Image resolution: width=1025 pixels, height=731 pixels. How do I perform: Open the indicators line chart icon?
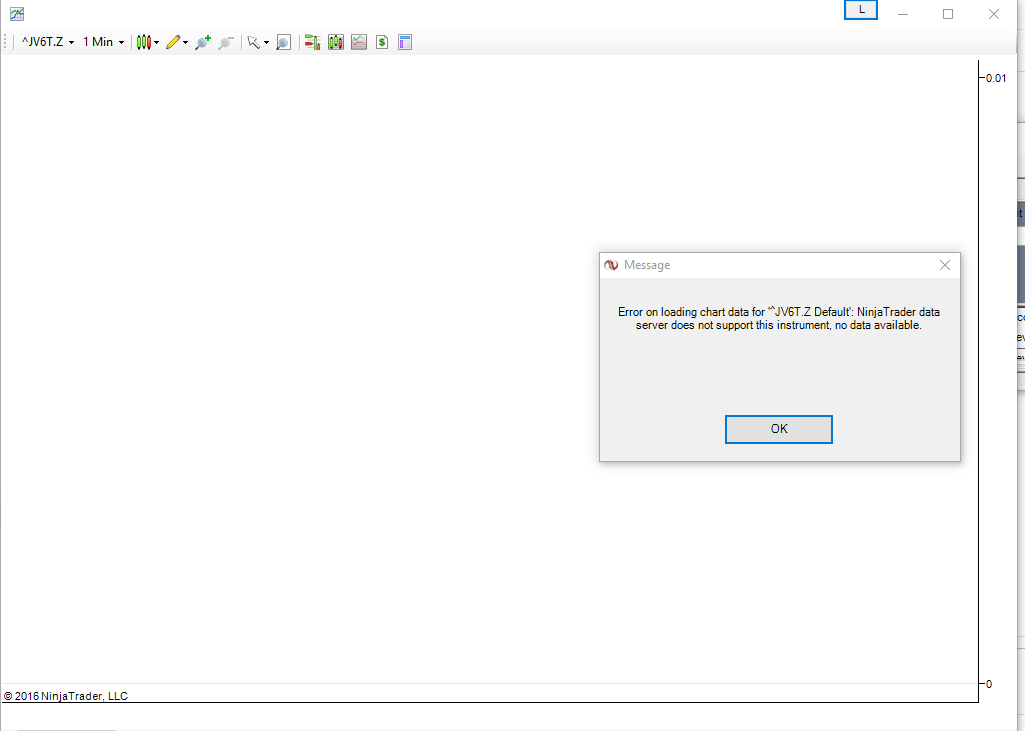[359, 42]
